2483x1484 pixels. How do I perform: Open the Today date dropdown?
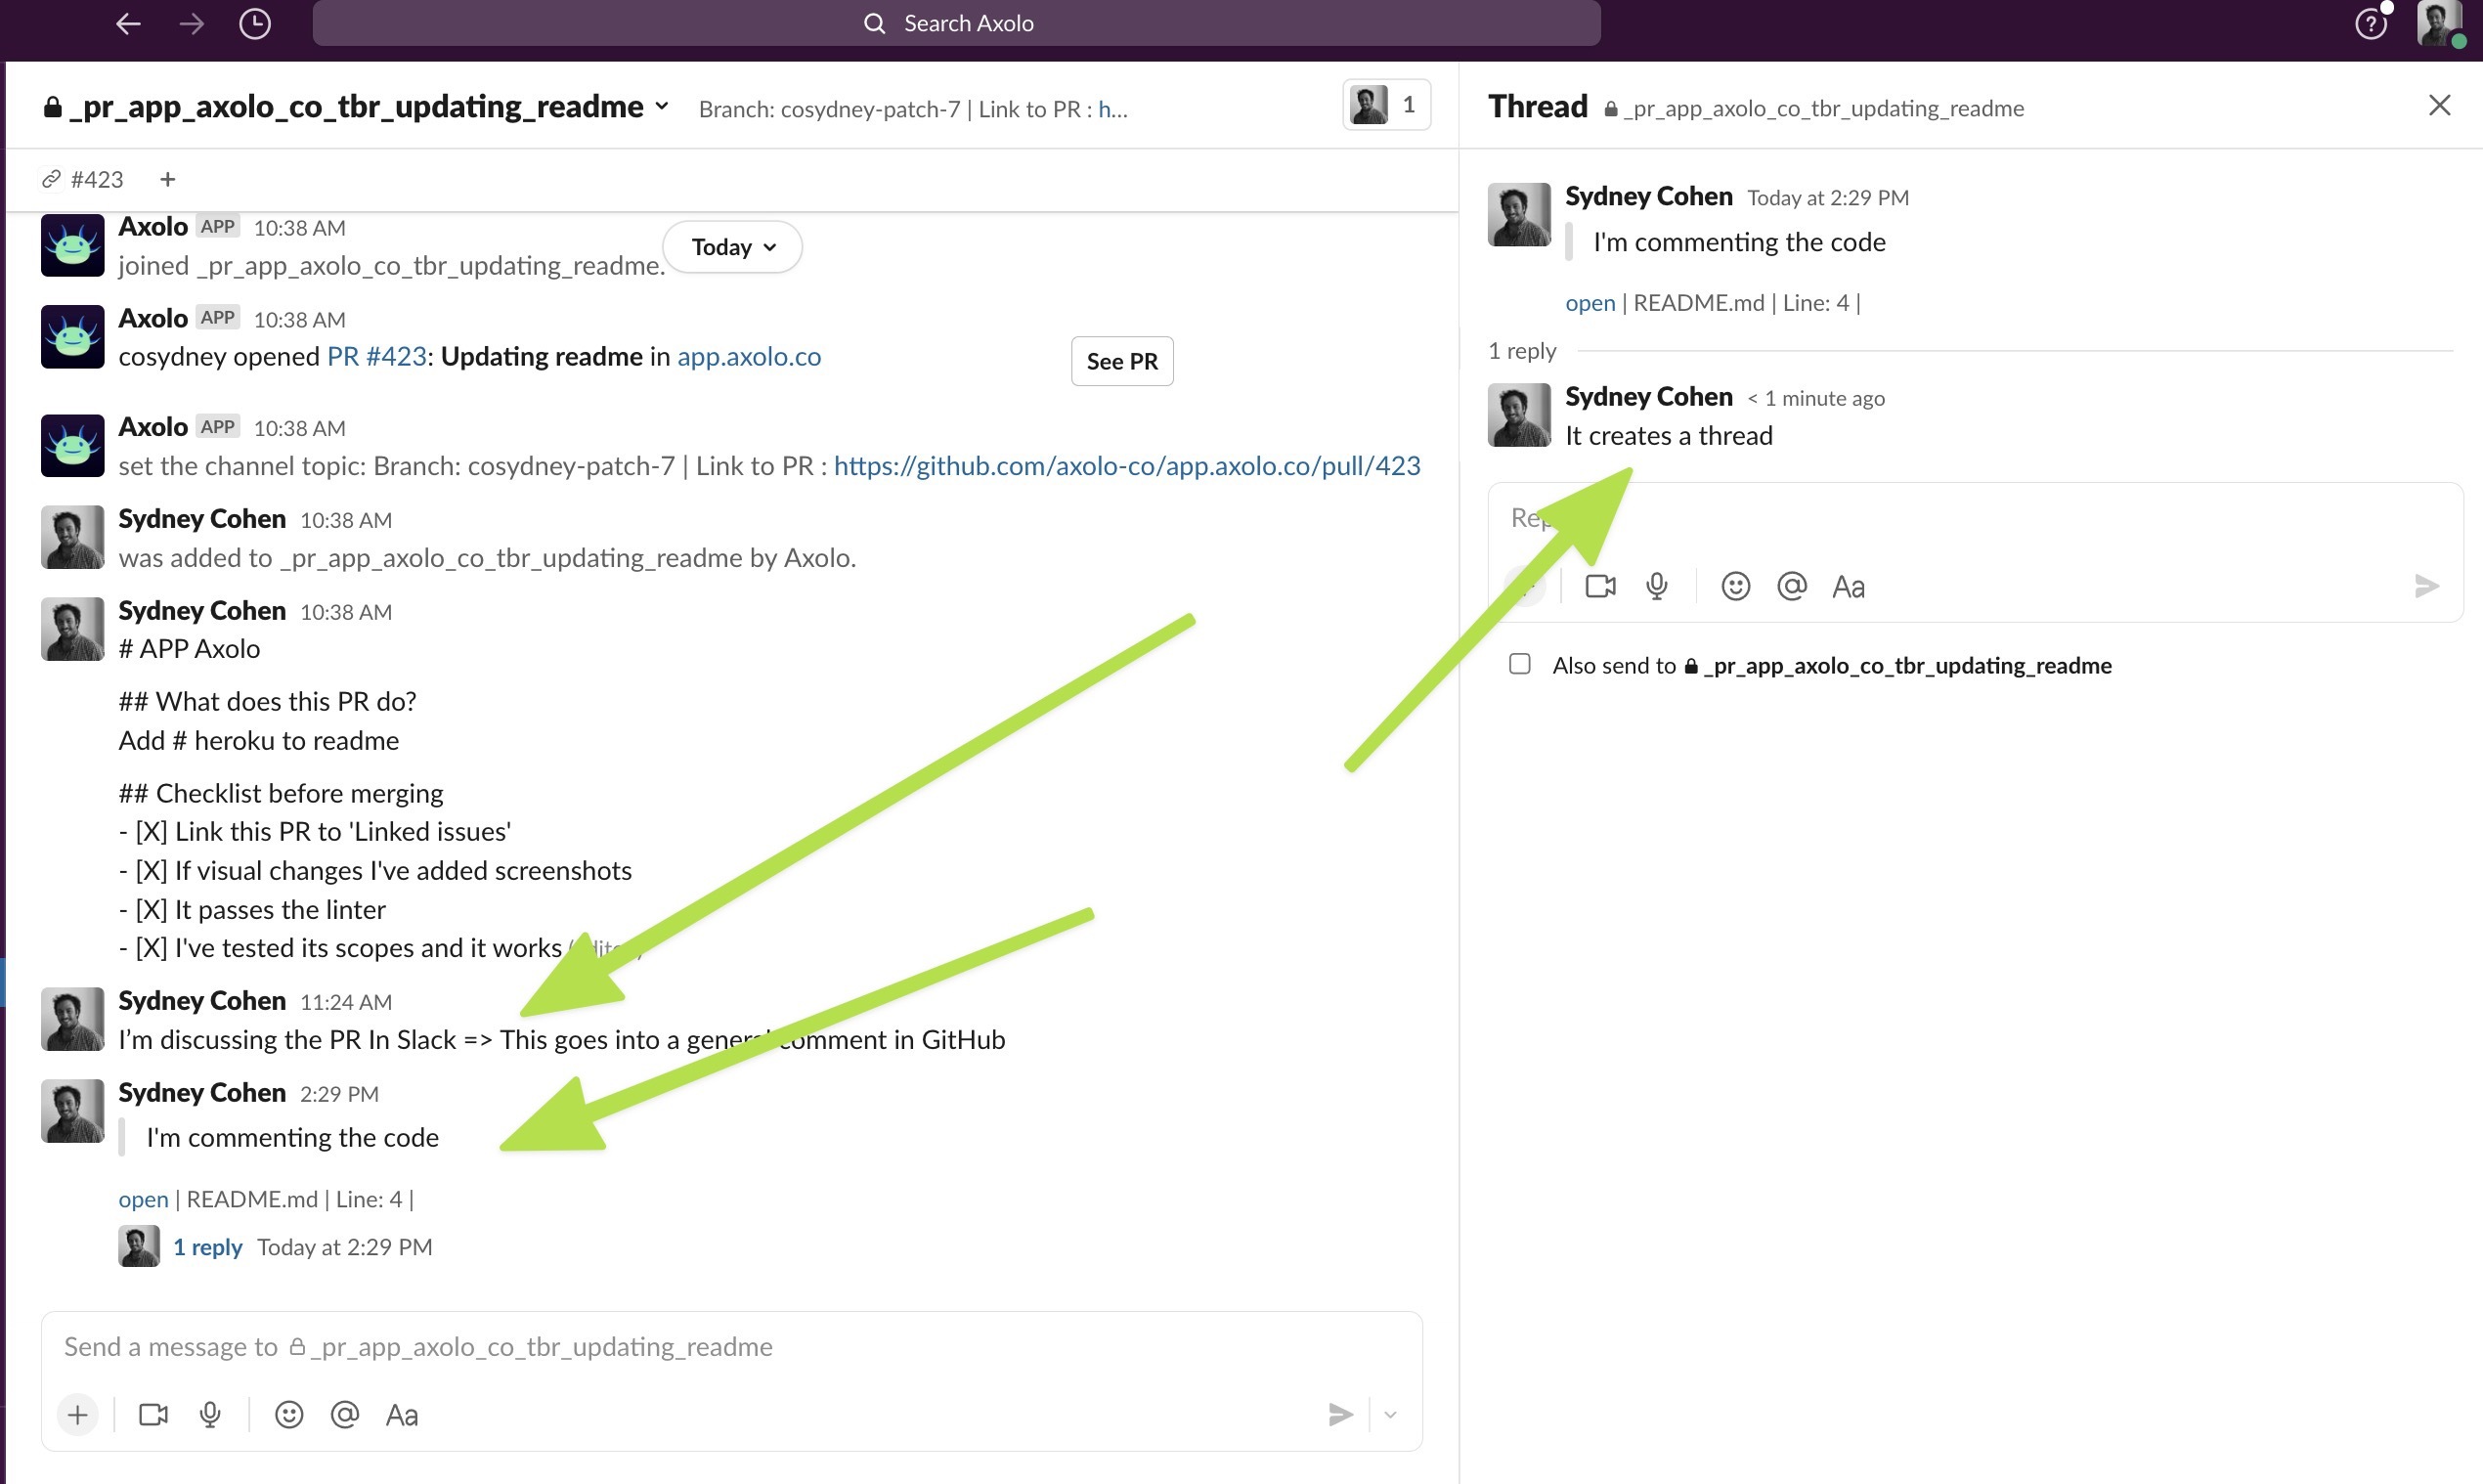coord(732,247)
